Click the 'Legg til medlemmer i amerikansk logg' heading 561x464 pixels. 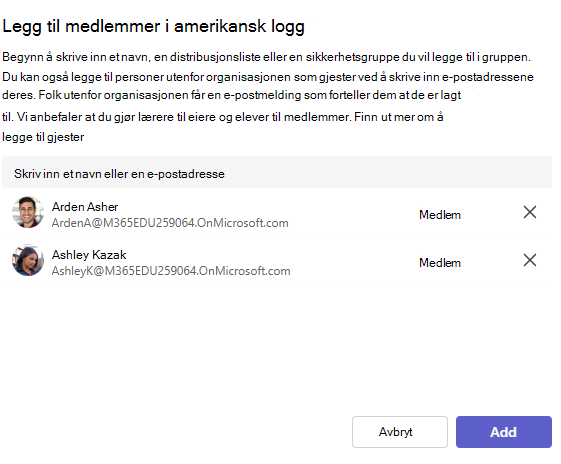coord(153,27)
